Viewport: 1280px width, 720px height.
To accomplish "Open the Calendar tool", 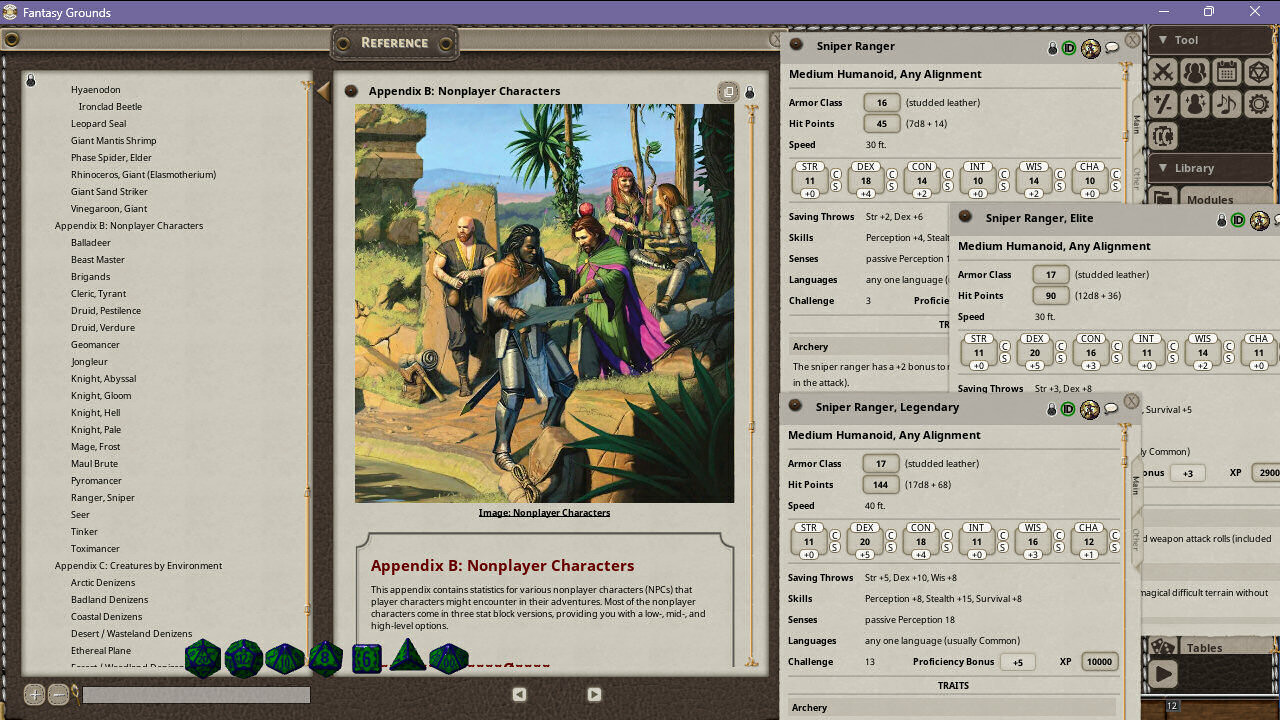I will tap(1227, 72).
